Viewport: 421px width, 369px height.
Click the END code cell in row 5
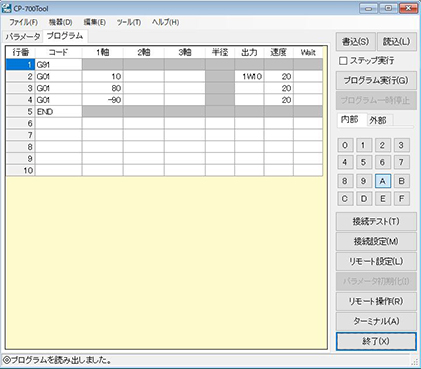(x=58, y=112)
